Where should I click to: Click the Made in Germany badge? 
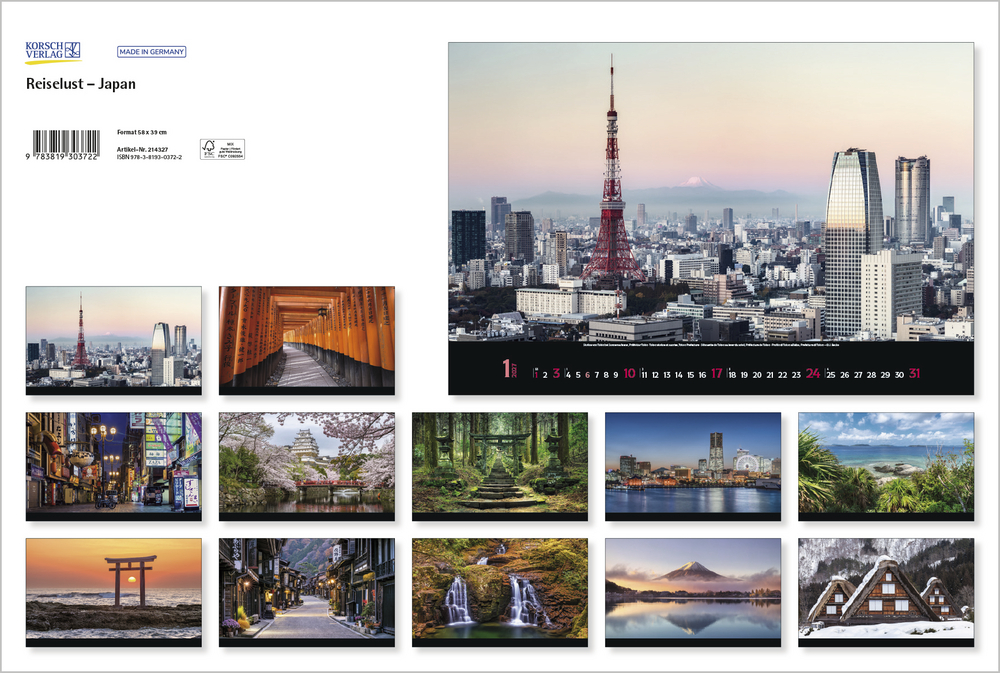(151, 52)
